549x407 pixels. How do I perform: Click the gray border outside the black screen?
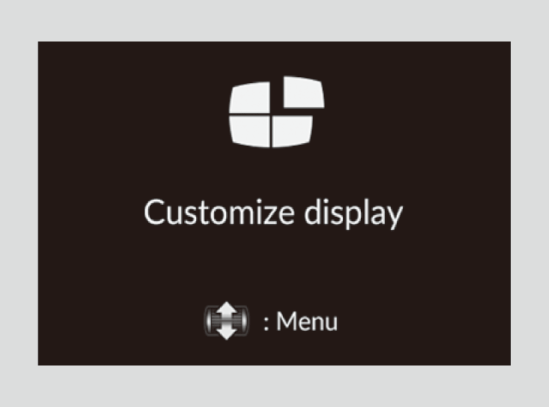pyautogui.click(x=274, y=20)
